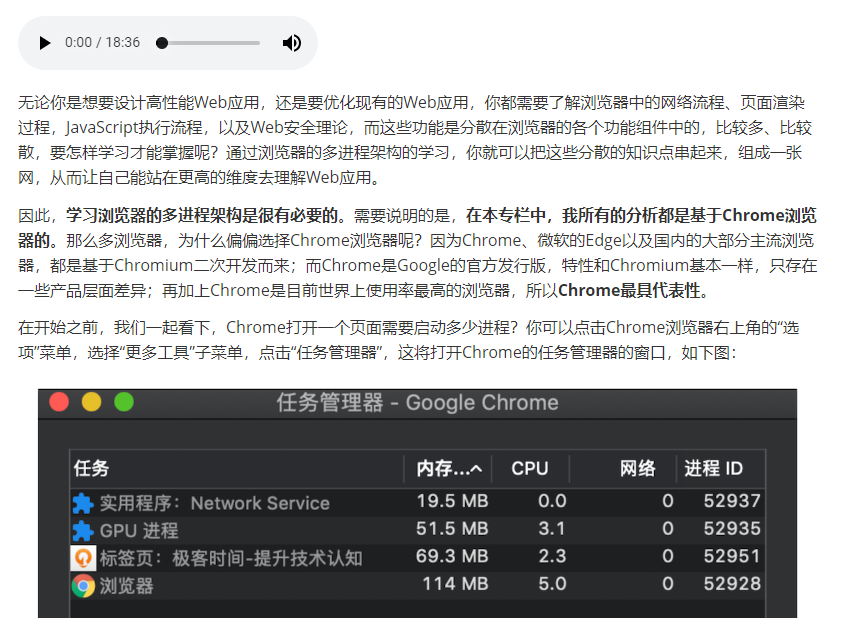
Task: Click the 进程 ID column header
Action: [720, 468]
